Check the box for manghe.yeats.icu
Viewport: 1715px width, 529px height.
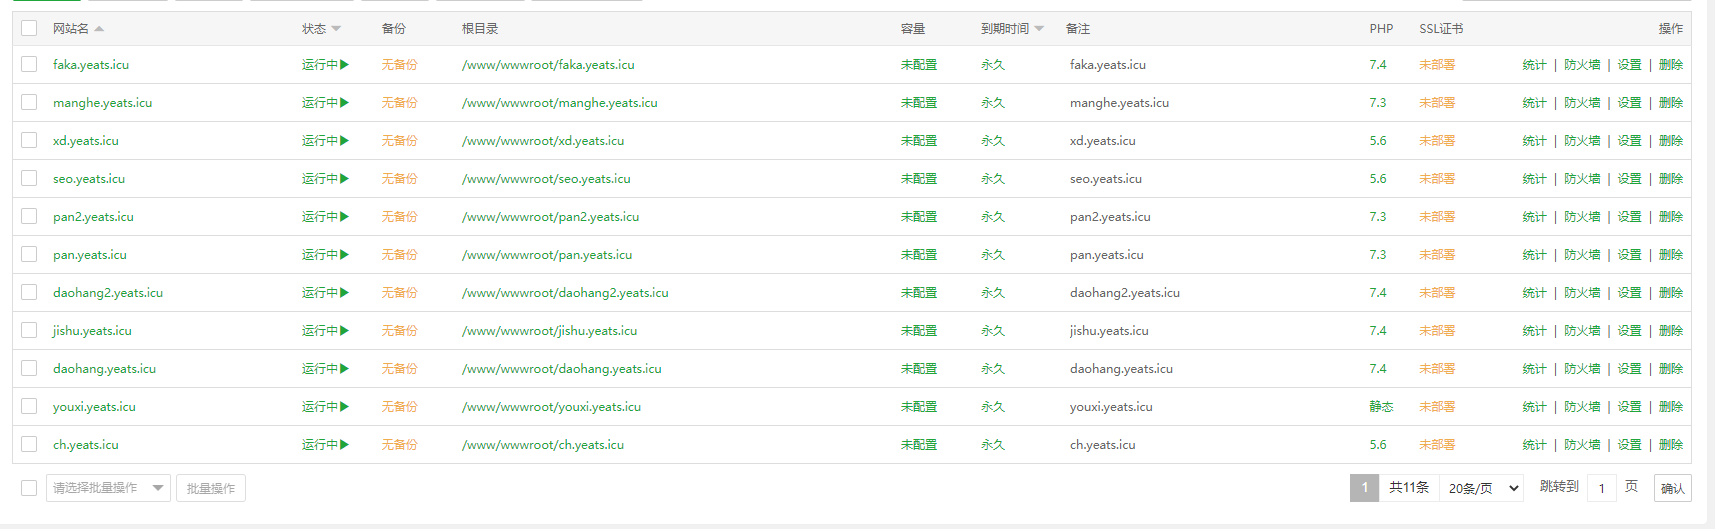29,102
